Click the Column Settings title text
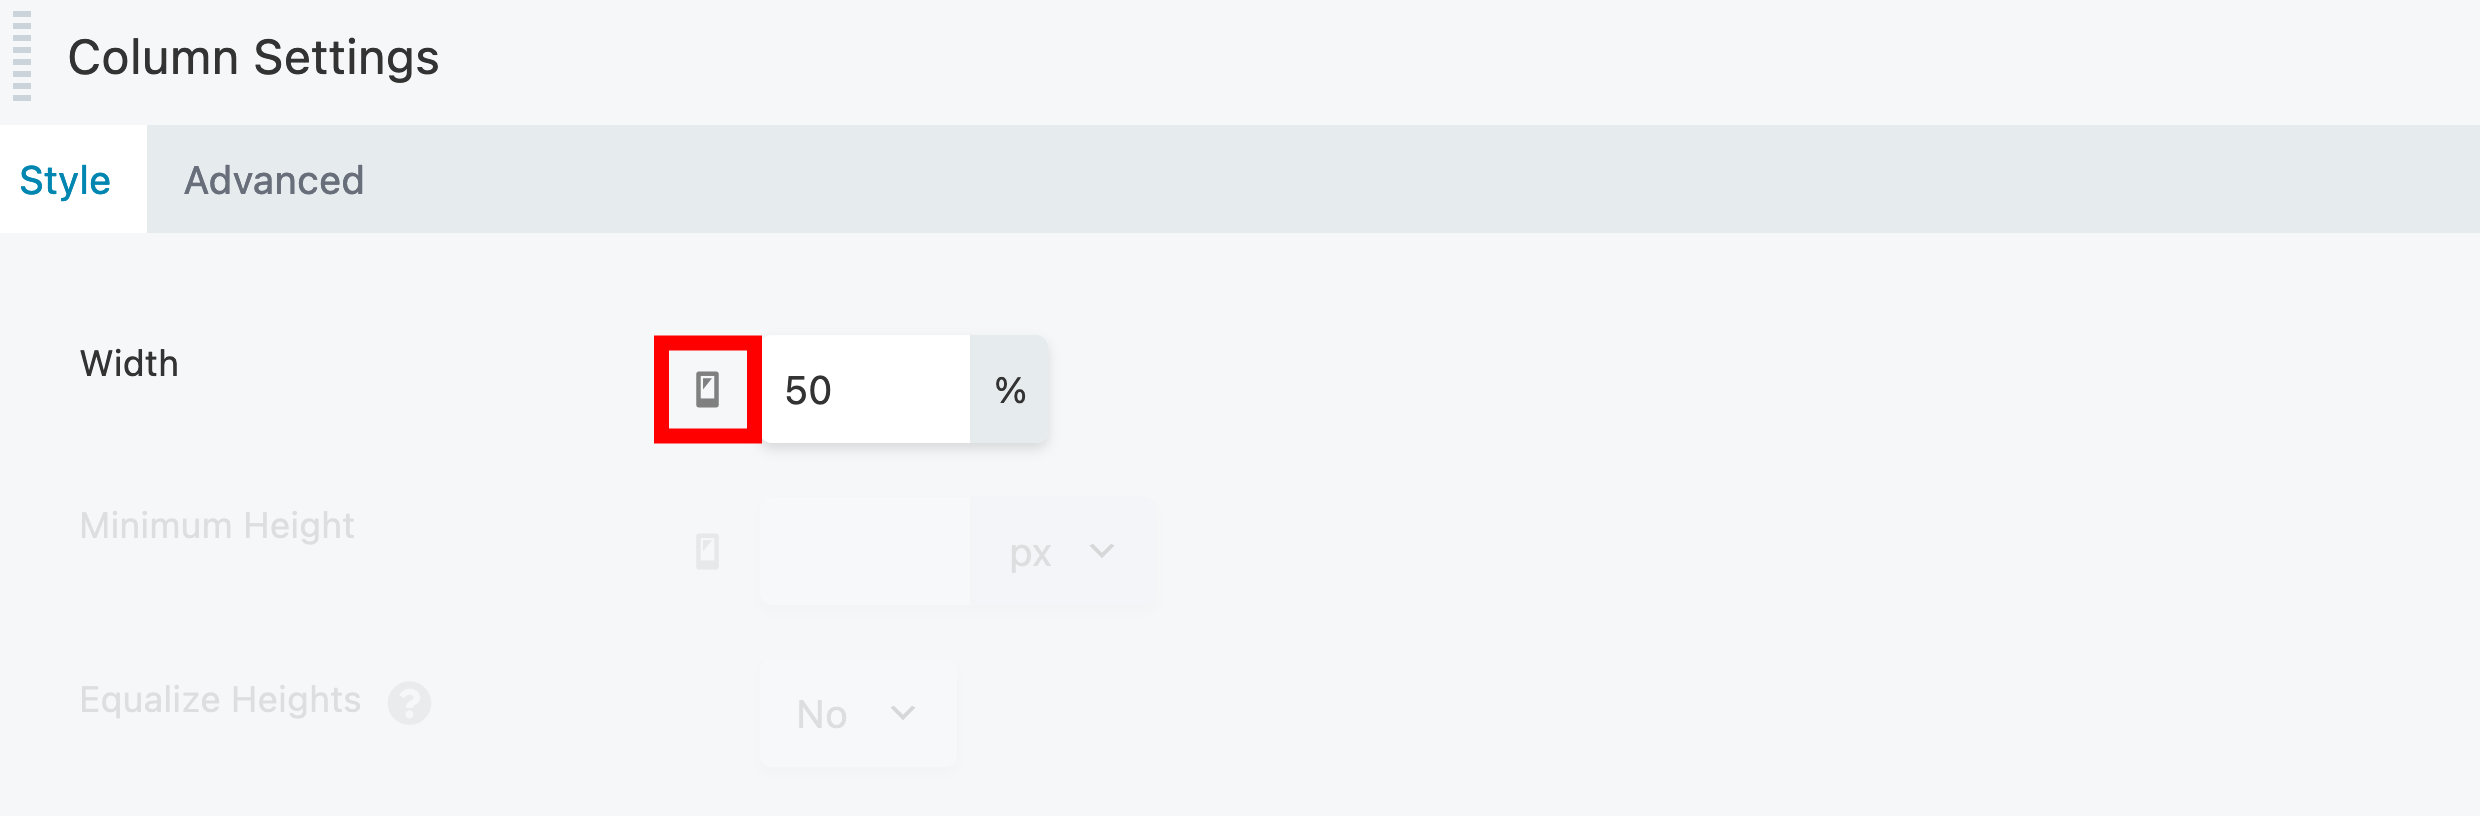 coord(254,57)
